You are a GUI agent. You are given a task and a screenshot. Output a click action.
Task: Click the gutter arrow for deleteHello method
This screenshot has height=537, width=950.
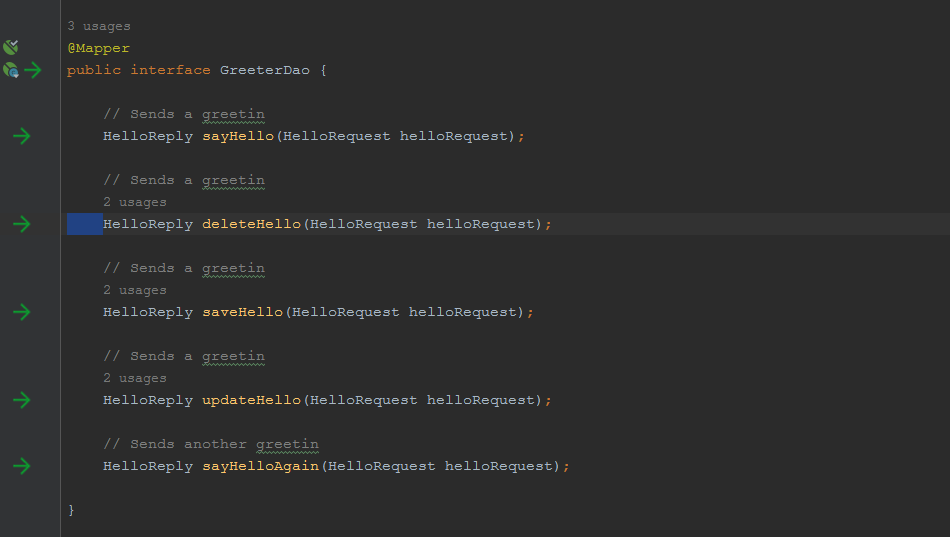click(x=22, y=224)
